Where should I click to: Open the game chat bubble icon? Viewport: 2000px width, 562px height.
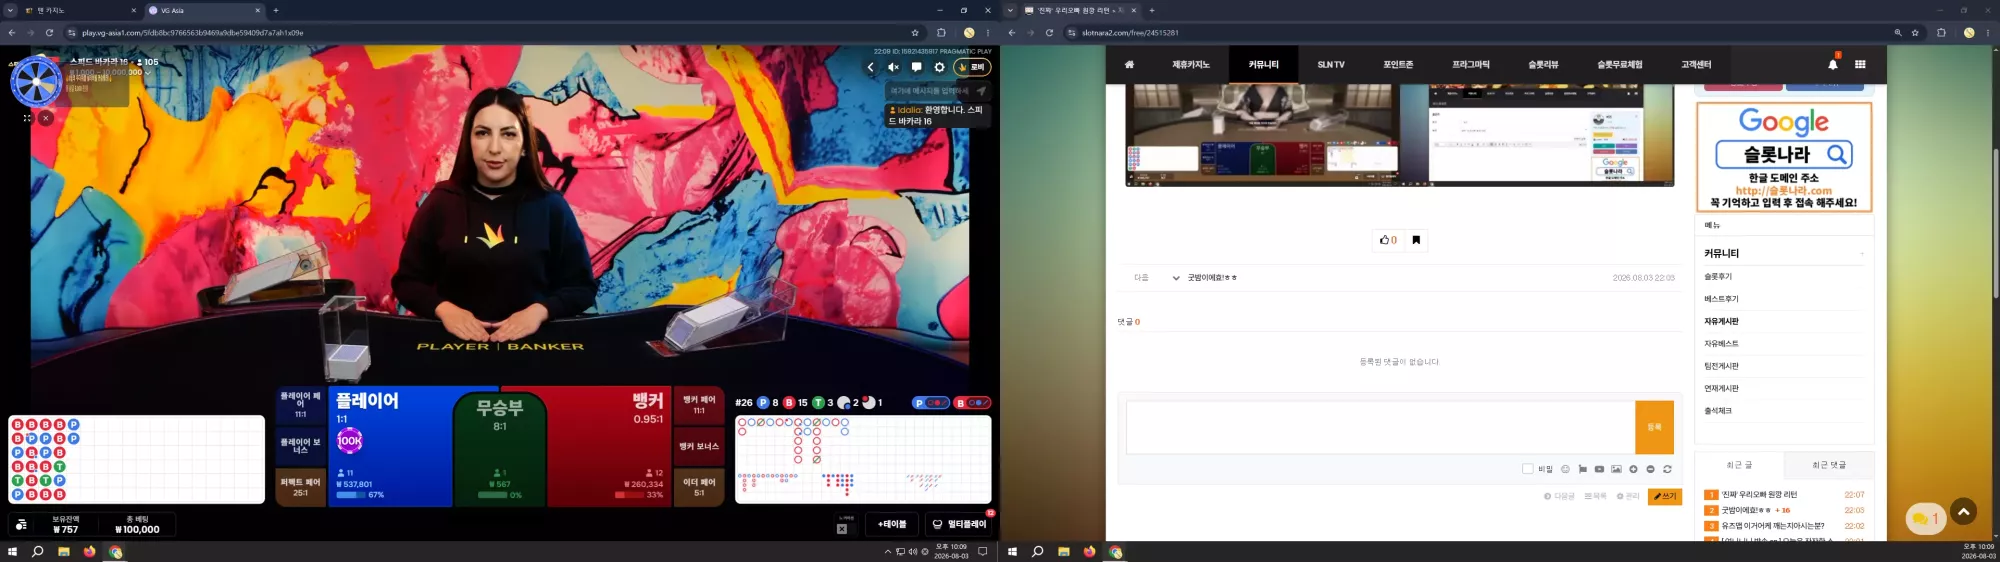916,67
